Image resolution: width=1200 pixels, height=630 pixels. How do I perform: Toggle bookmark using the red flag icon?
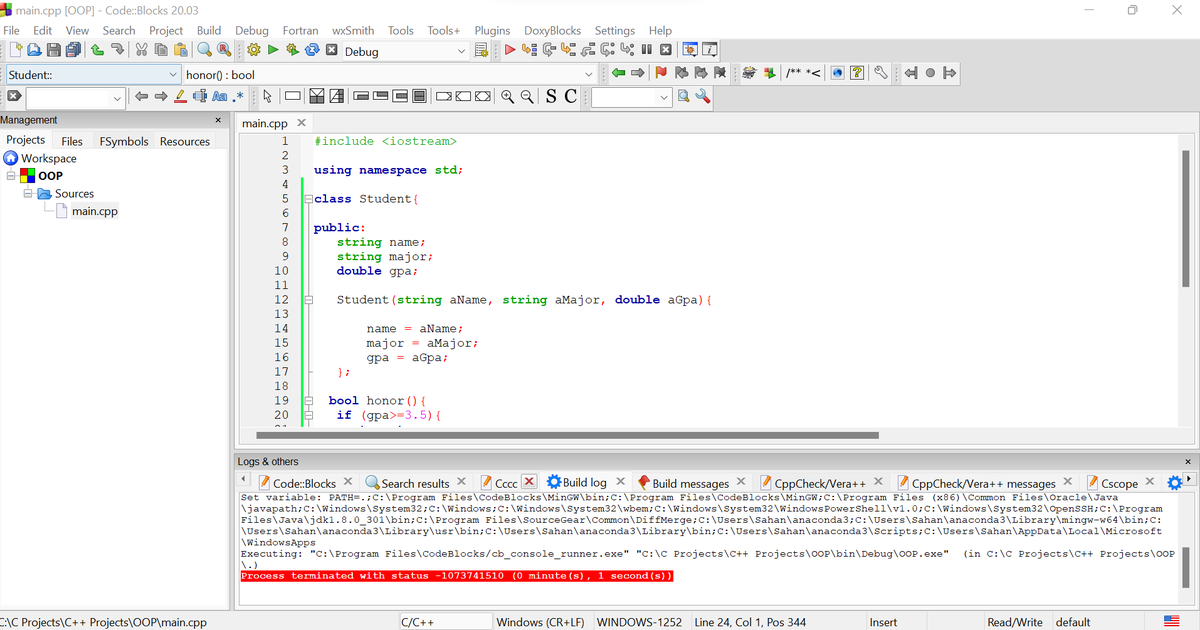661,74
